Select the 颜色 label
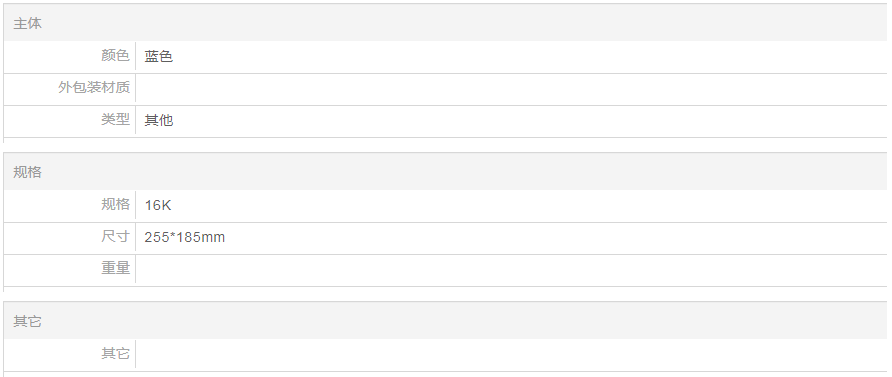The height and width of the screenshot is (377, 892). click(x=115, y=56)
